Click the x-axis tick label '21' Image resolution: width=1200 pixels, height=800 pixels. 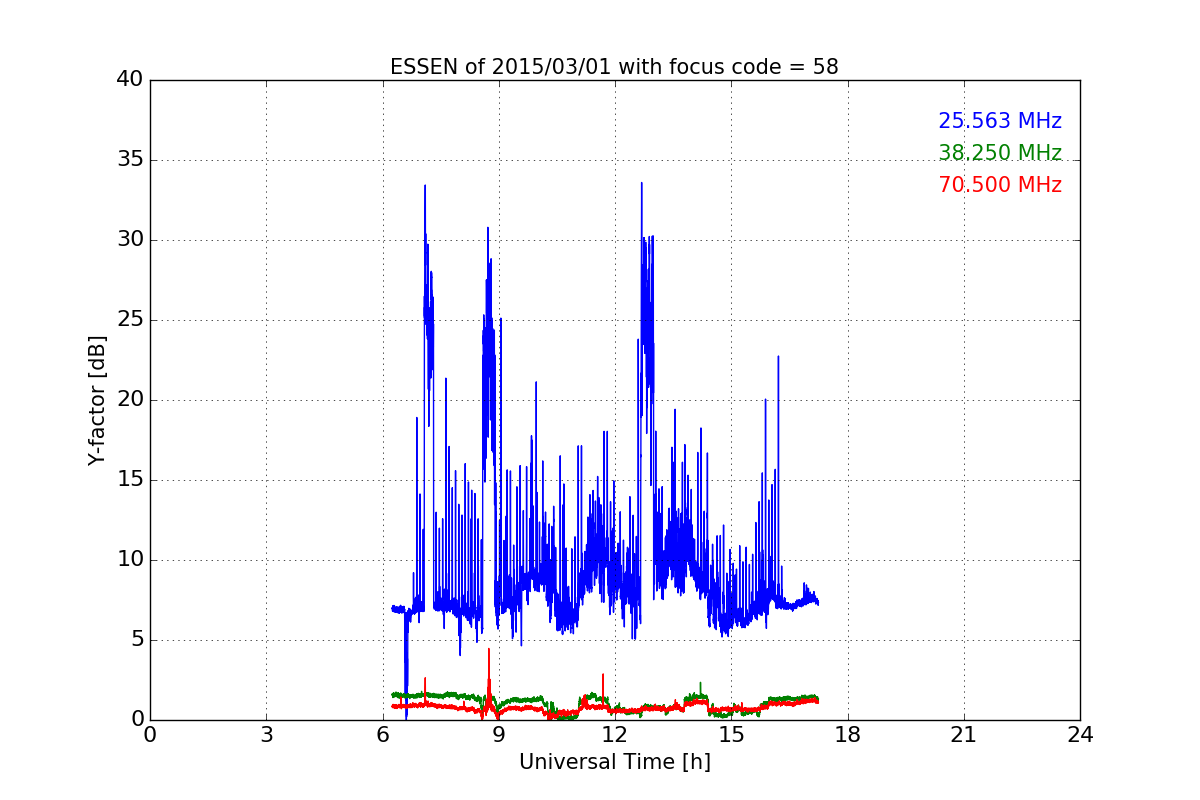coord(964,735)
